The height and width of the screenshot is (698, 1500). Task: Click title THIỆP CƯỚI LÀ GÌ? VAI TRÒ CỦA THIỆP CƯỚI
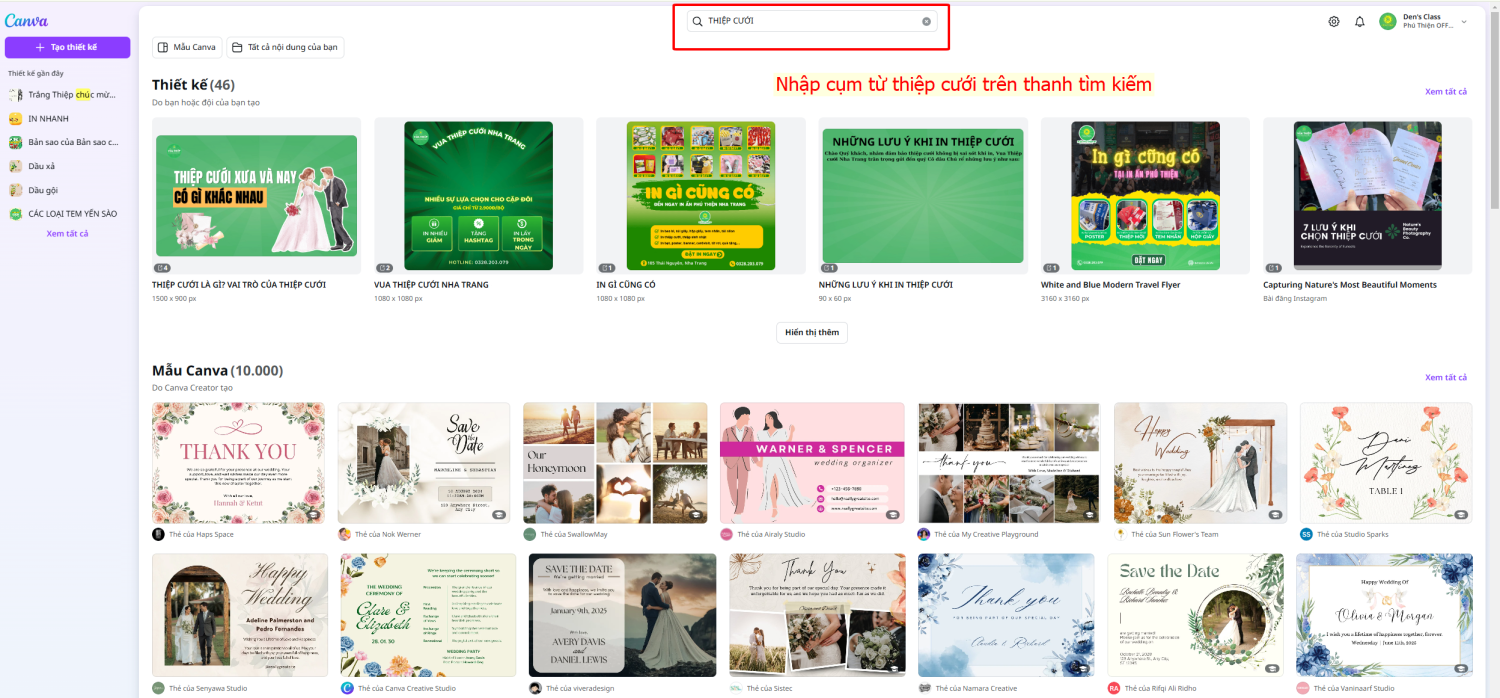[239, 285]
